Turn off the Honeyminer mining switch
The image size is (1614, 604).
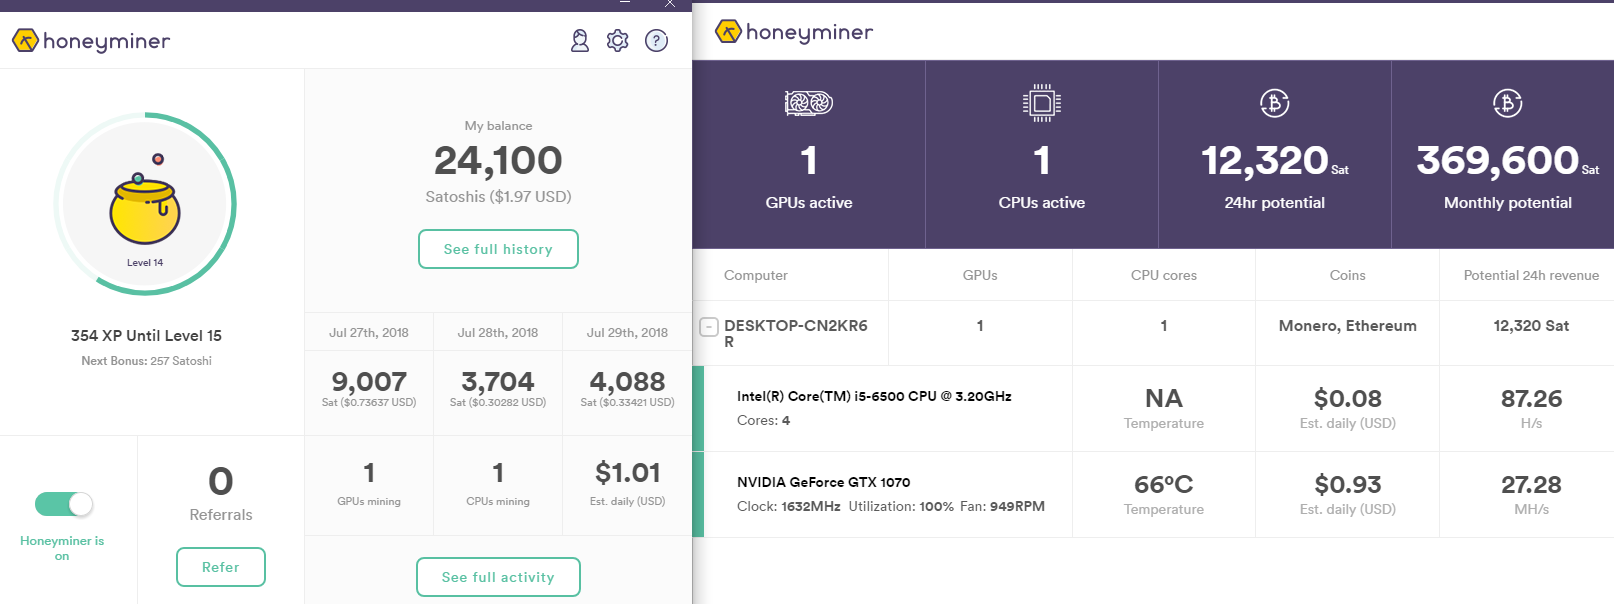pos(64,504)
